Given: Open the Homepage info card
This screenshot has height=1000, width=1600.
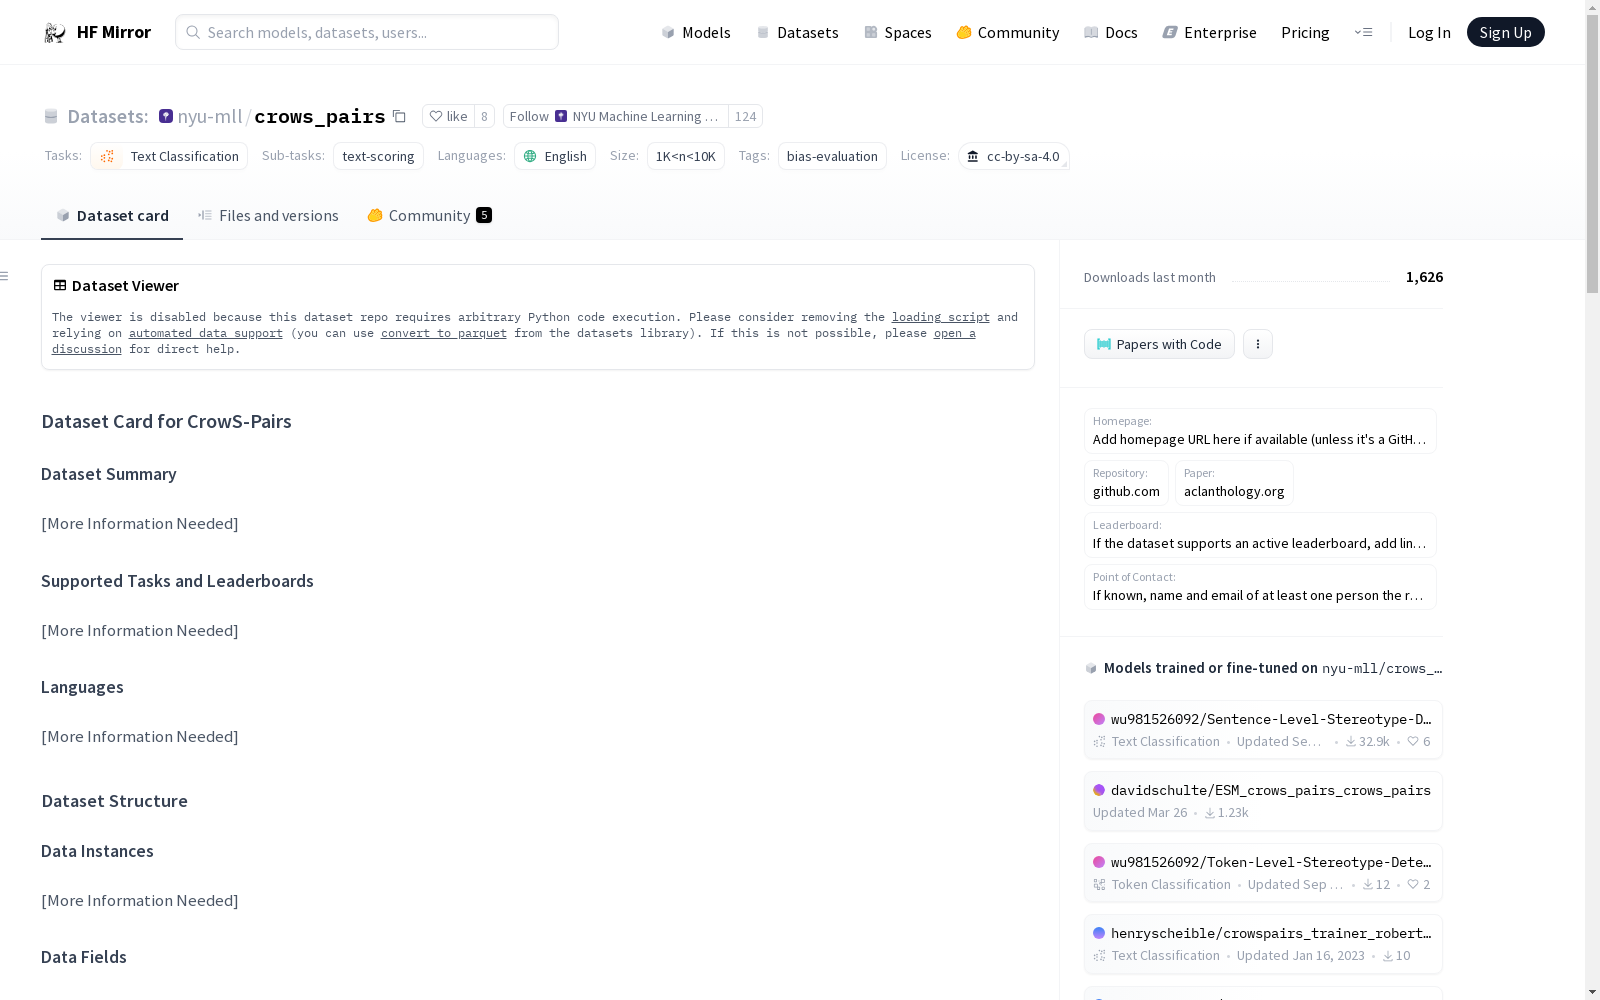Looking at the screenshot, I should click(1260, 431).
